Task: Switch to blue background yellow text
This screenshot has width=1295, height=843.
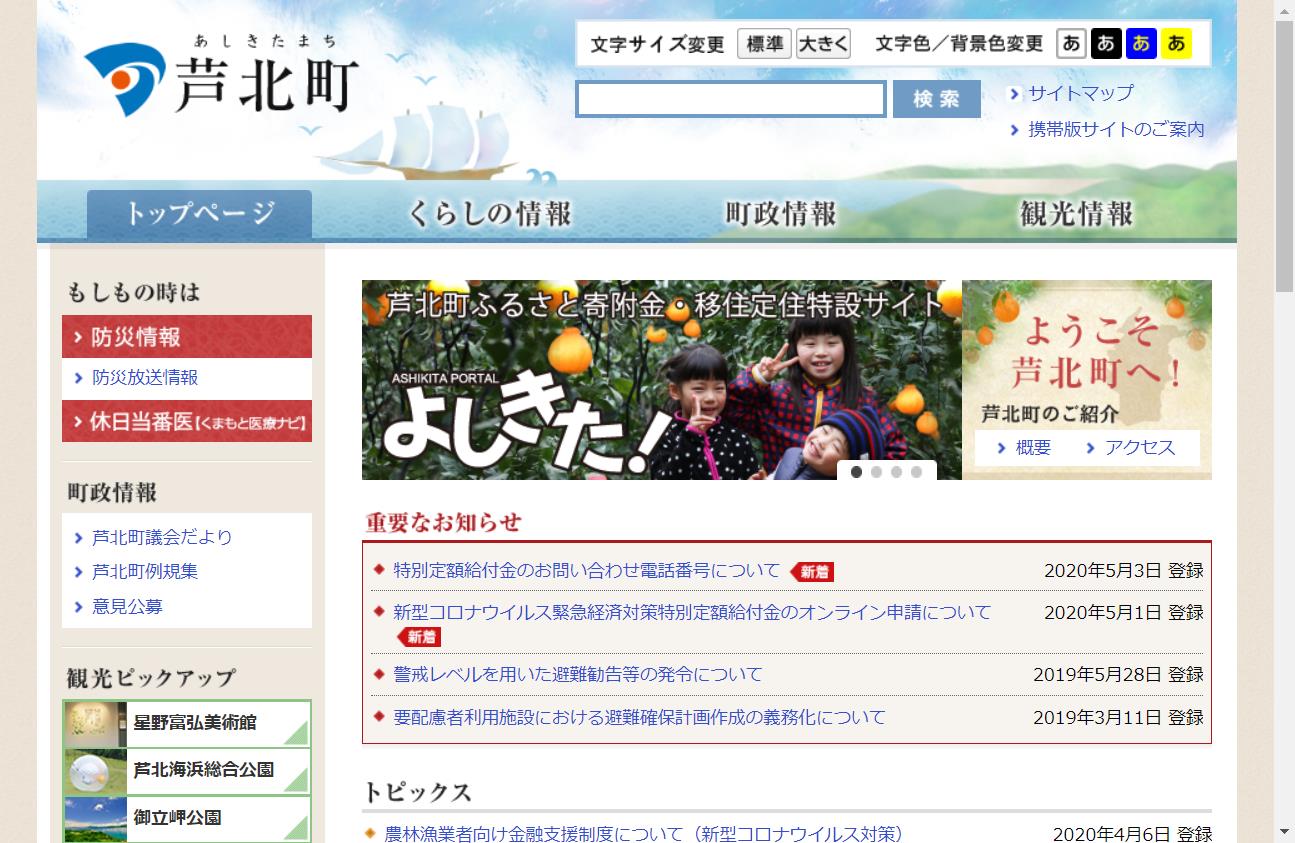Action: pos(1141,44)
